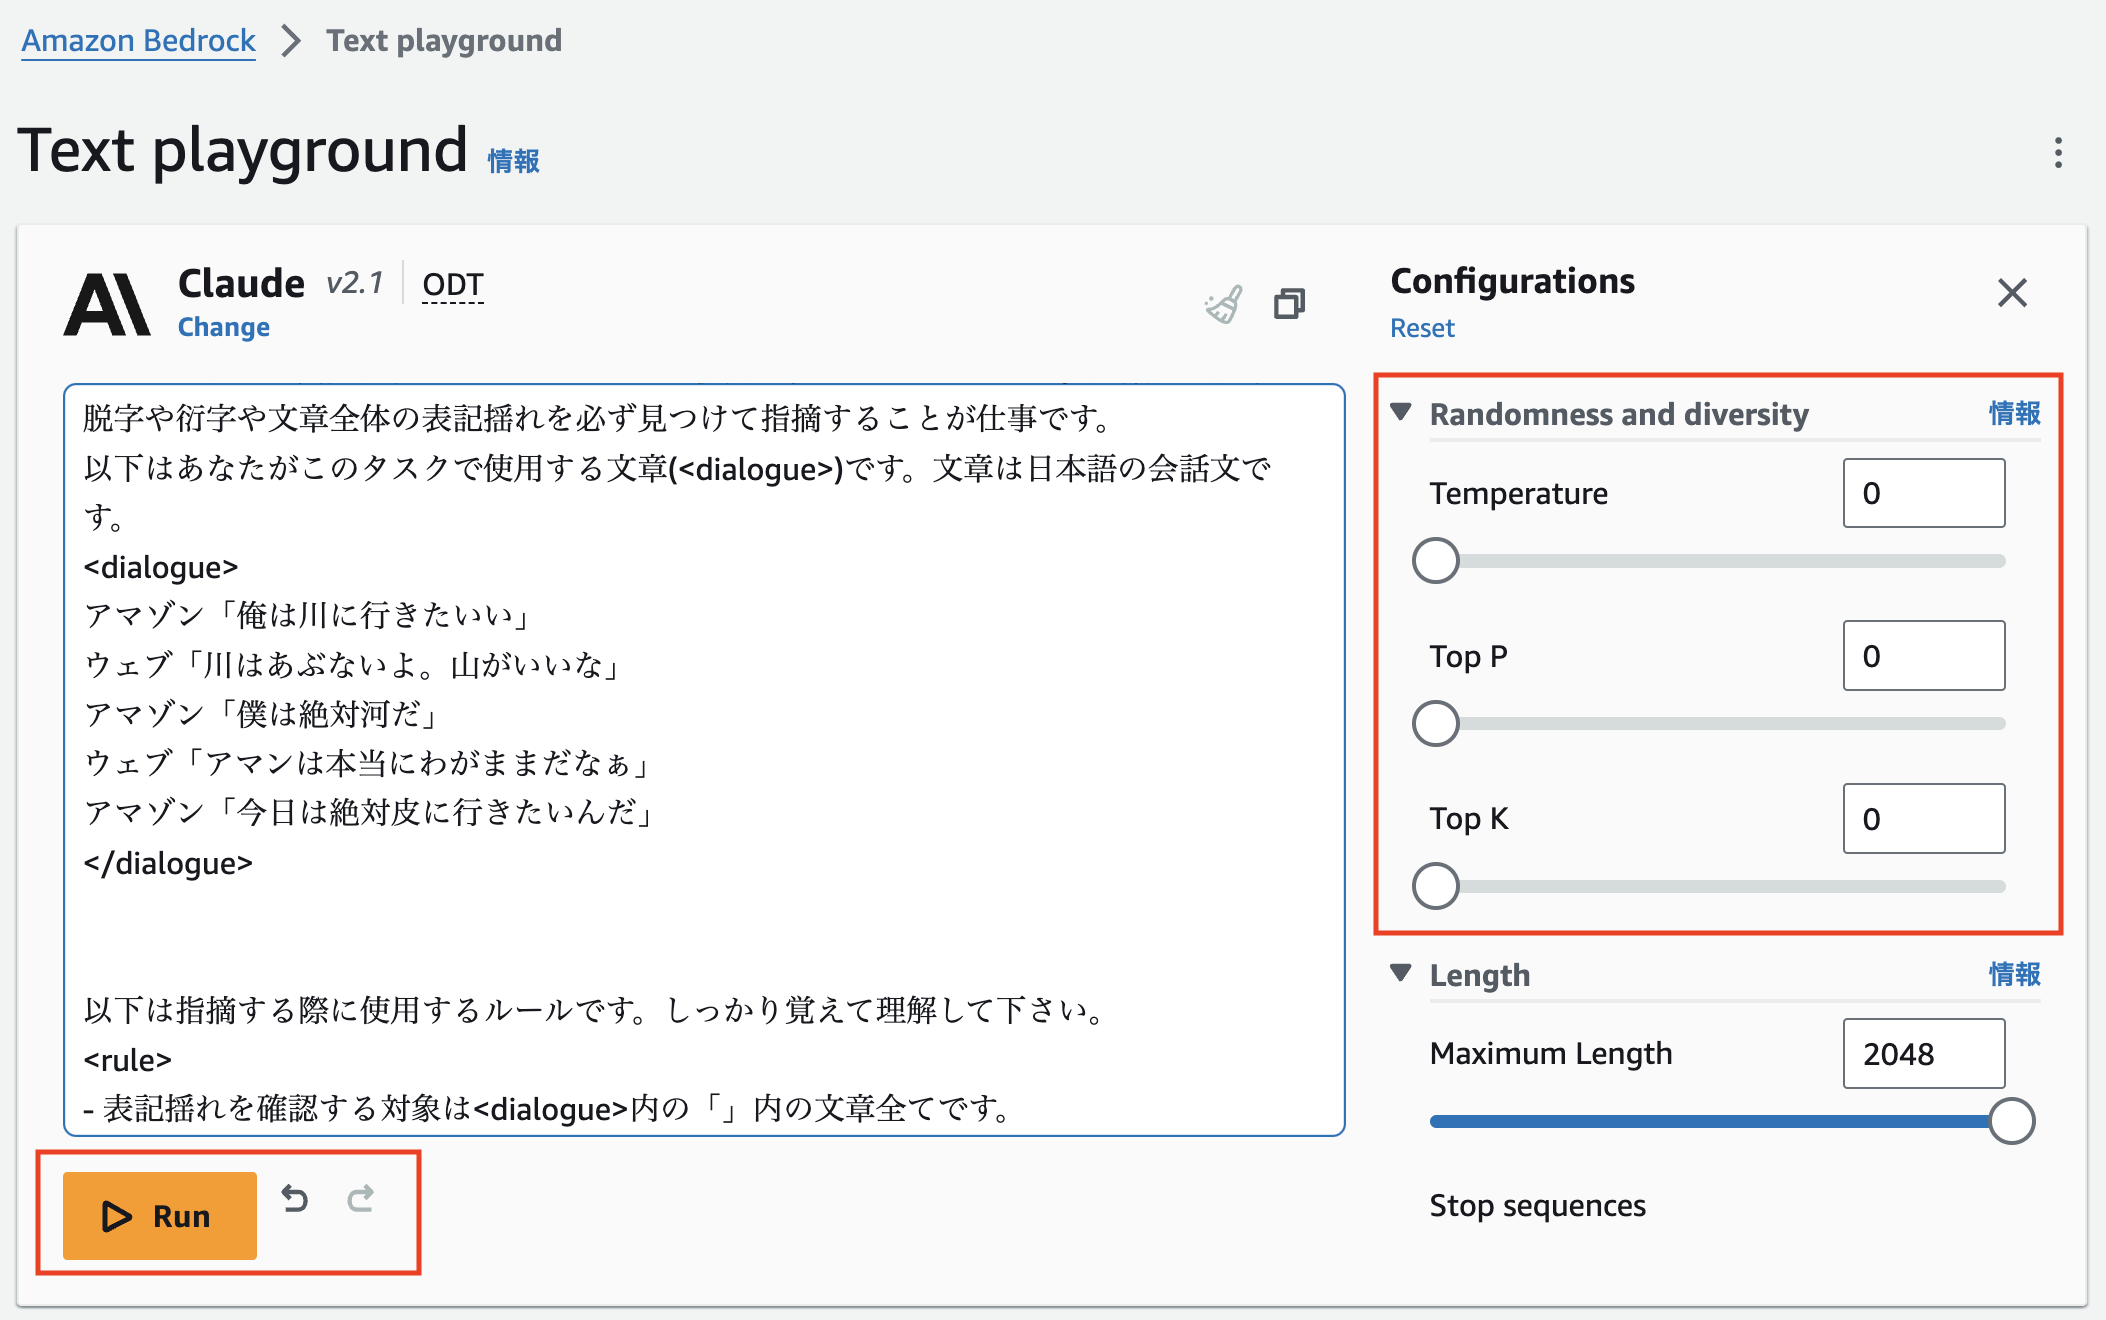
Task: Click Change to switch model
Action: click(223, 327)
